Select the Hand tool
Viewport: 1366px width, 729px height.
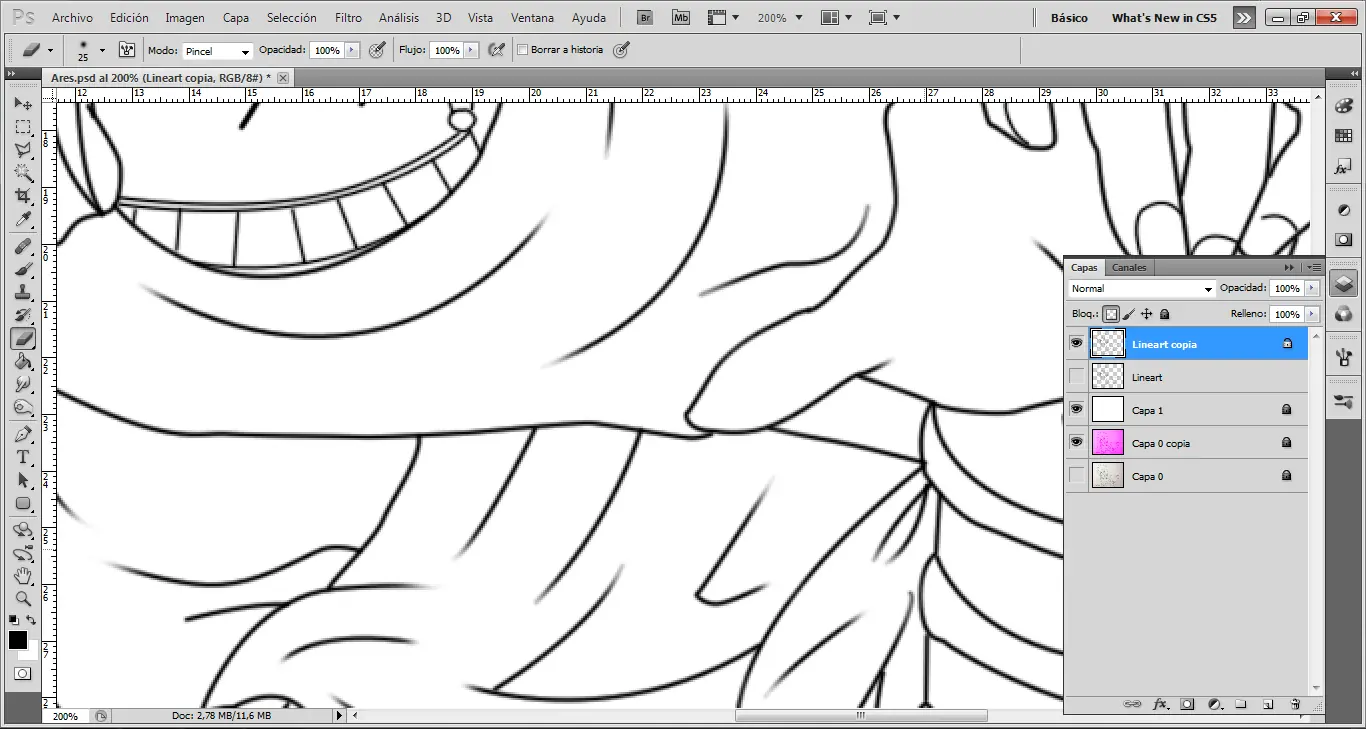tap(23, 576)
